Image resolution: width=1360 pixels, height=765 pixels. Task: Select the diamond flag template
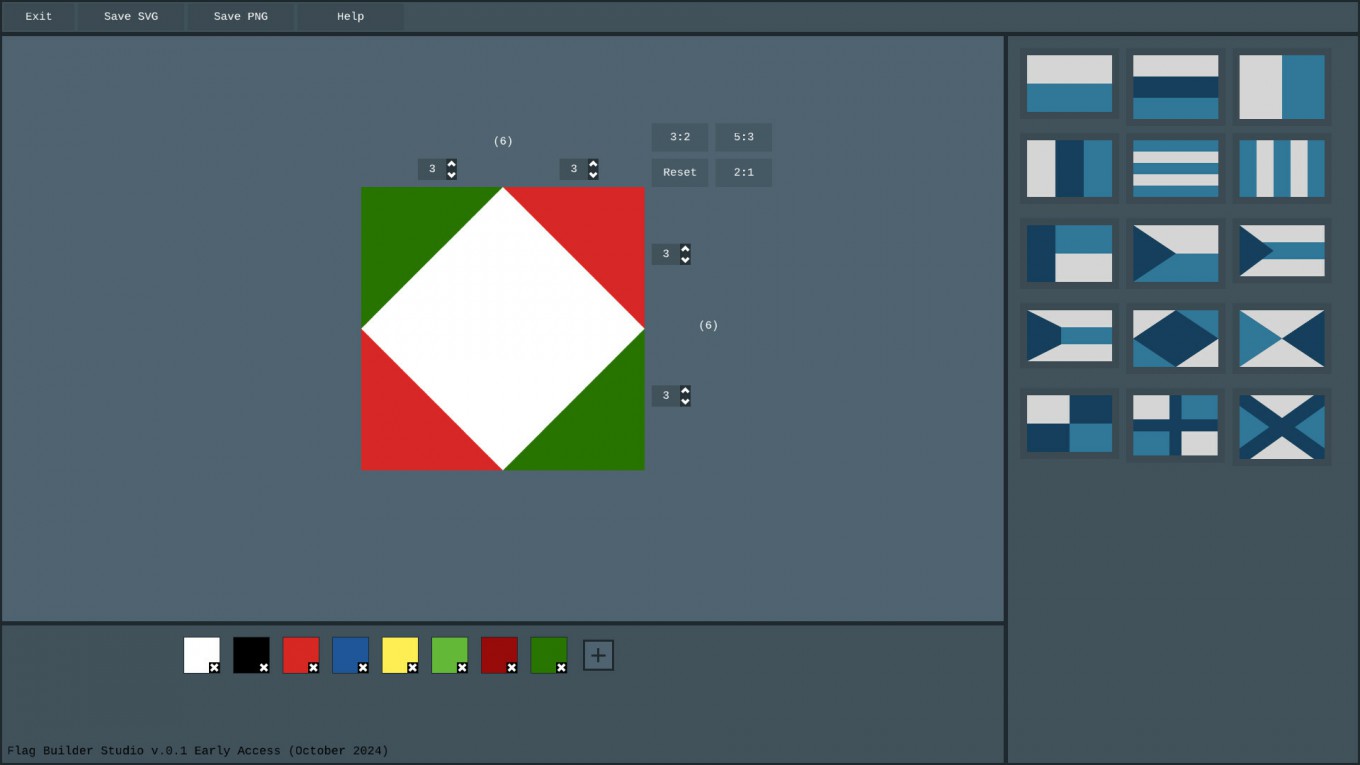1175,338
